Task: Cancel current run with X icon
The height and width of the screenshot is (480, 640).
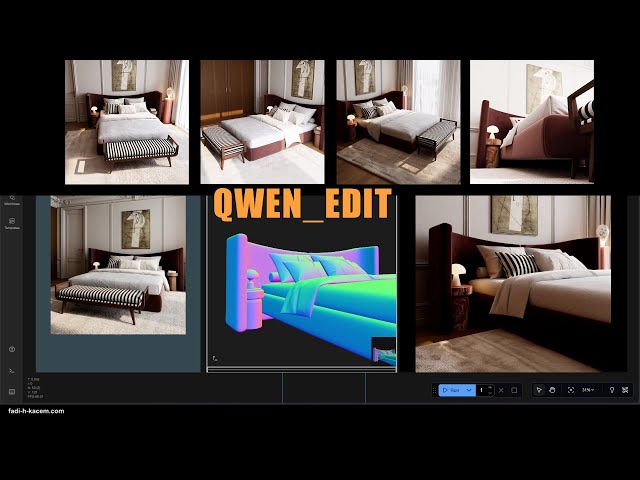Action: point(501,390)
